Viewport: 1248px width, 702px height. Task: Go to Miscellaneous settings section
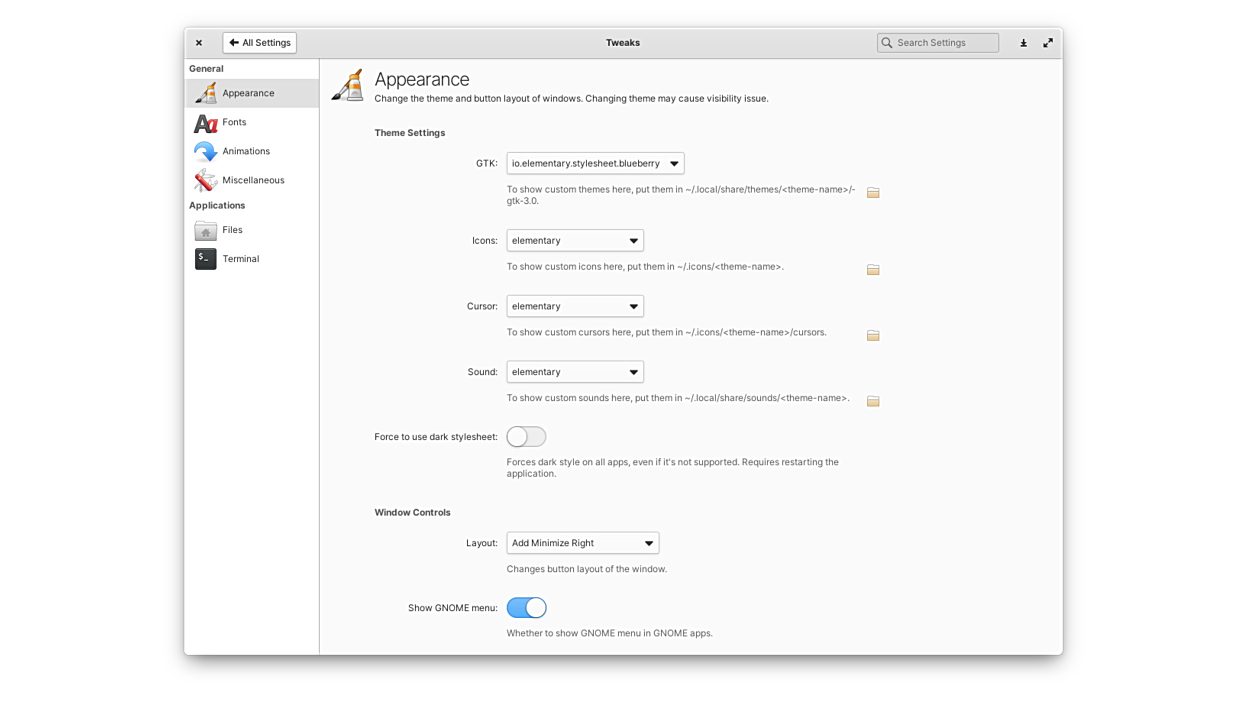252,180
